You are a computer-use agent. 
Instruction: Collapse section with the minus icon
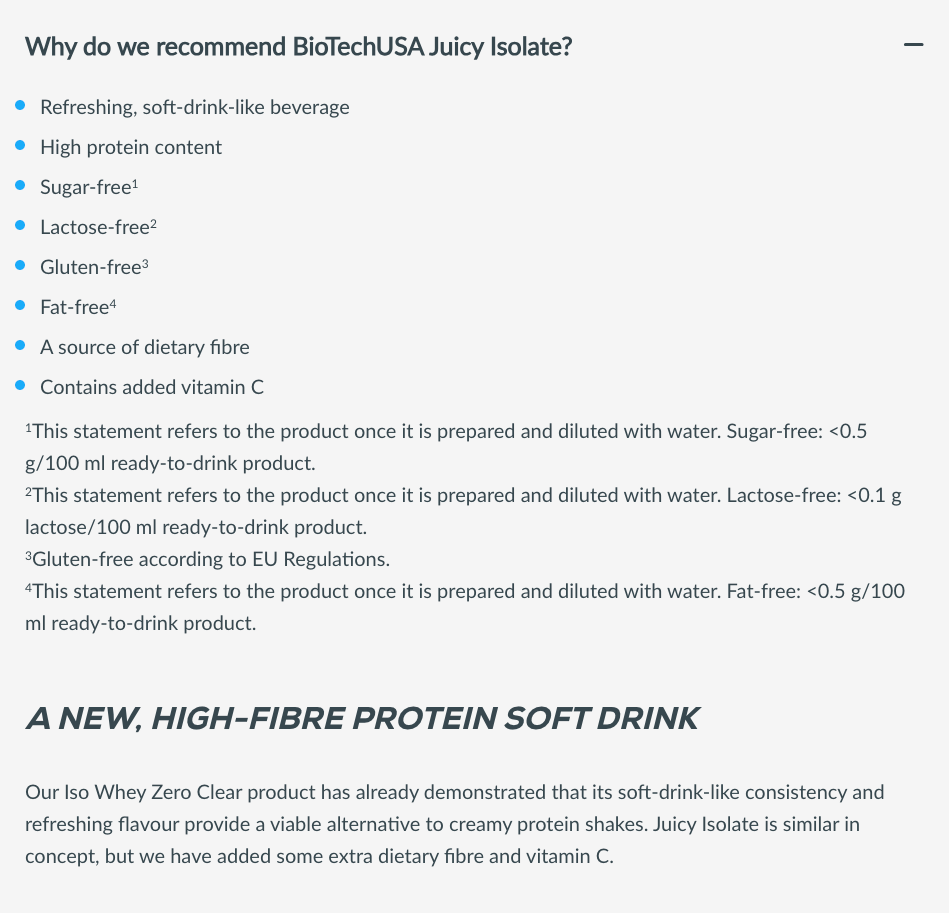[913, 45]
